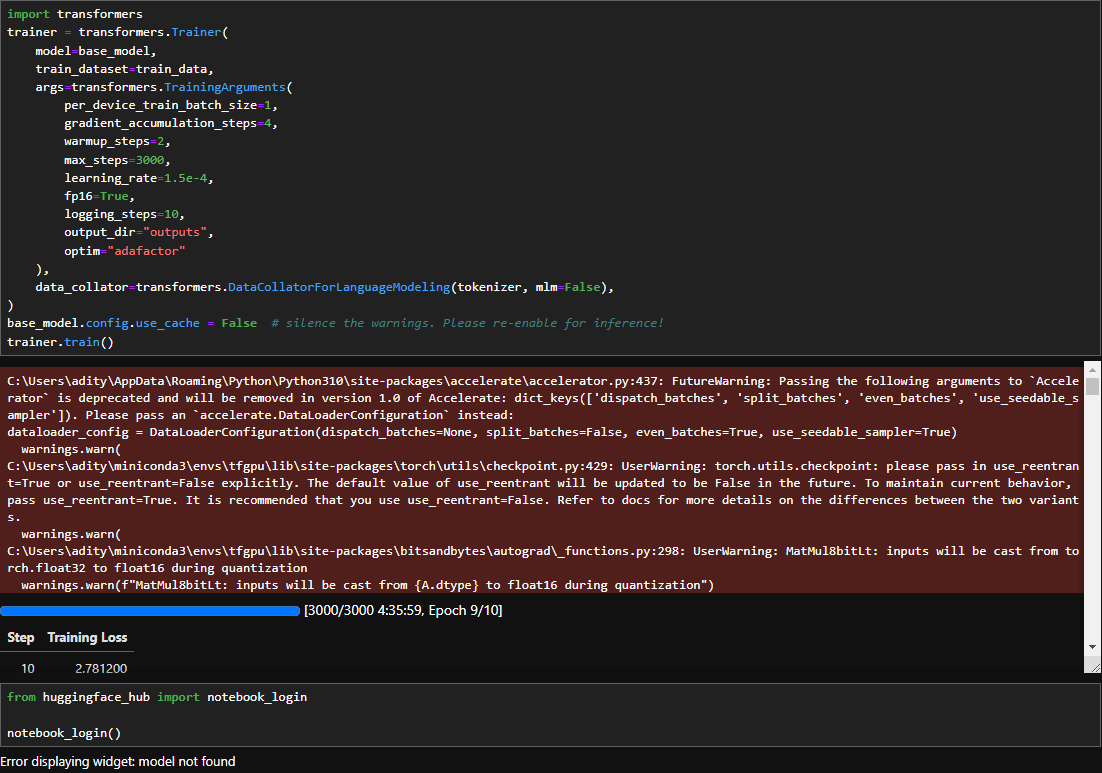
Task: Place cursor on trainer.train() line
Action: coord(60,342)
